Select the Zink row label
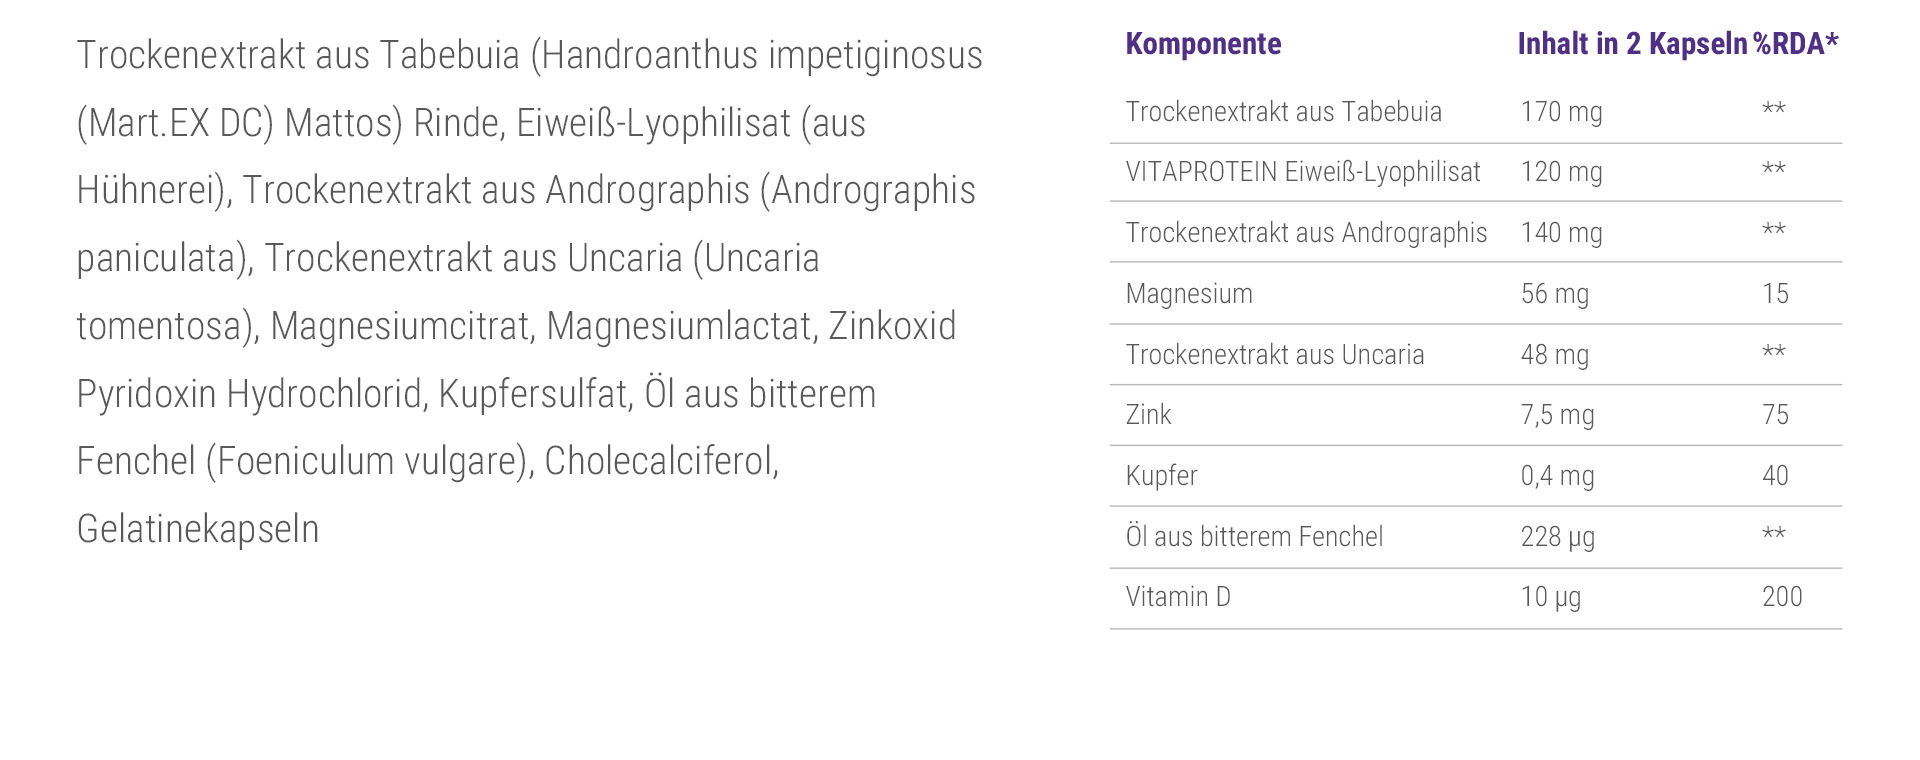1920x760 pixels. (1148, 415)
